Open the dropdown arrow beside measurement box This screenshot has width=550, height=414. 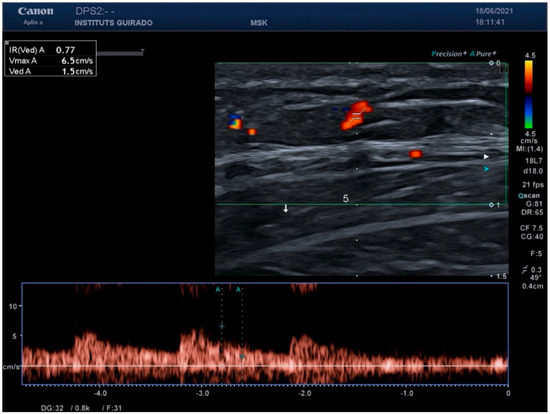click(x=142, y=51)
